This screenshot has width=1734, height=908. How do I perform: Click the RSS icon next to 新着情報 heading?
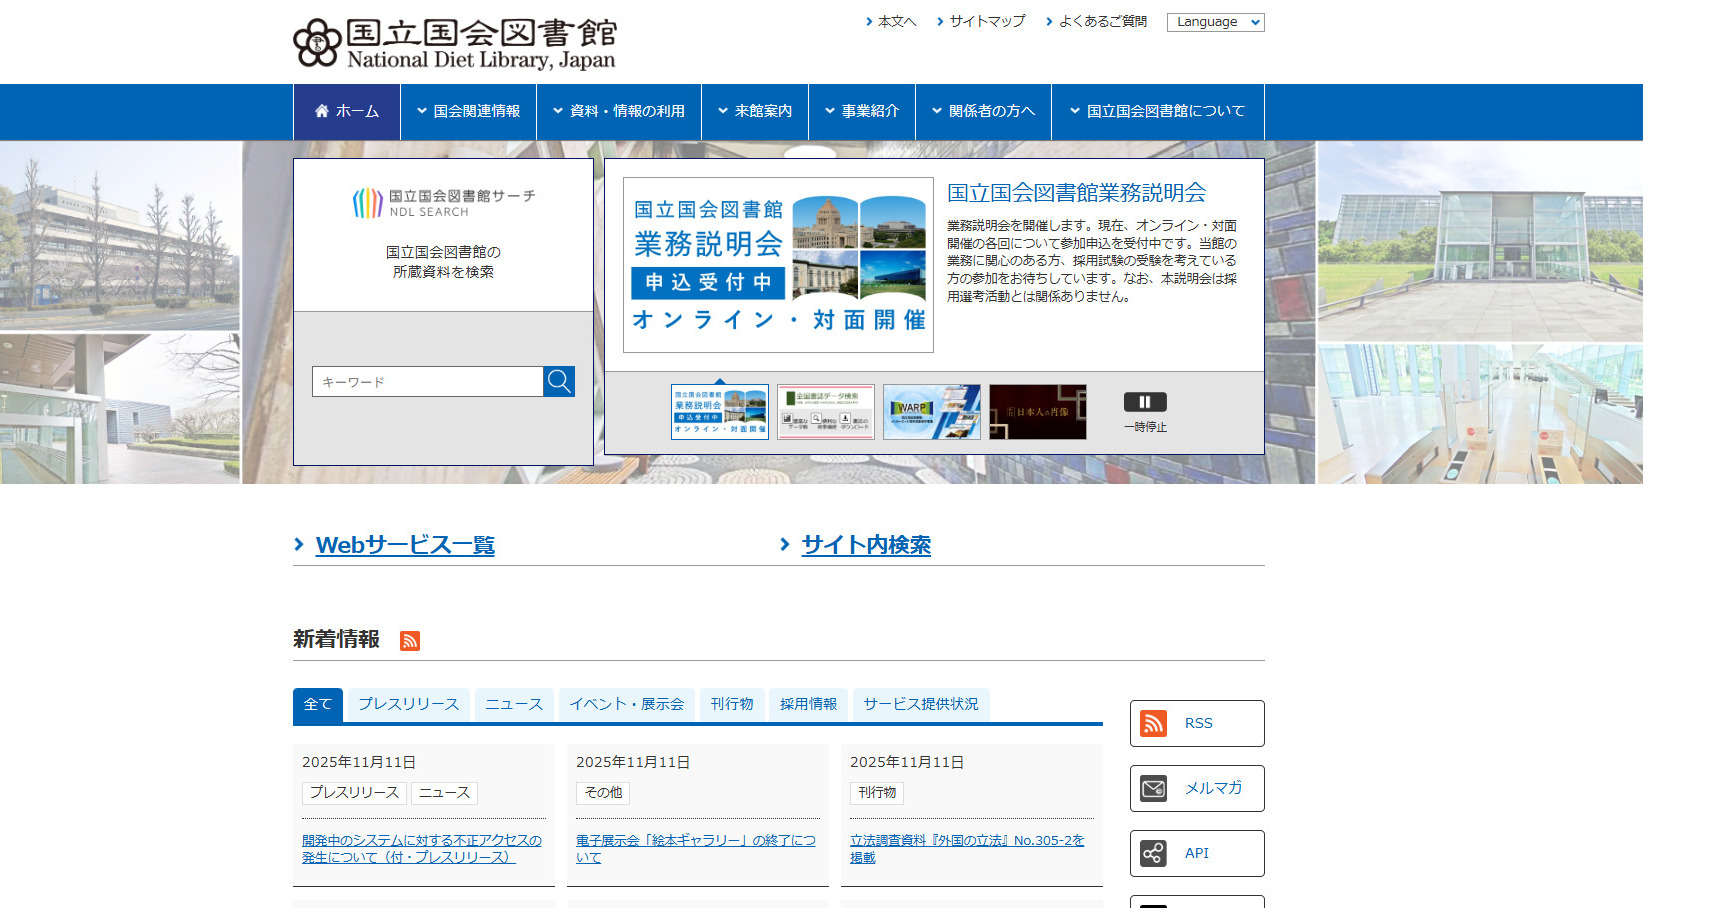tap(409, 639)
